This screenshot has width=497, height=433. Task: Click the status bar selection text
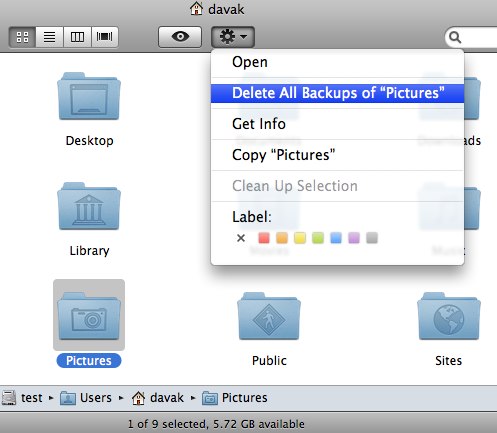click(216, 424)
